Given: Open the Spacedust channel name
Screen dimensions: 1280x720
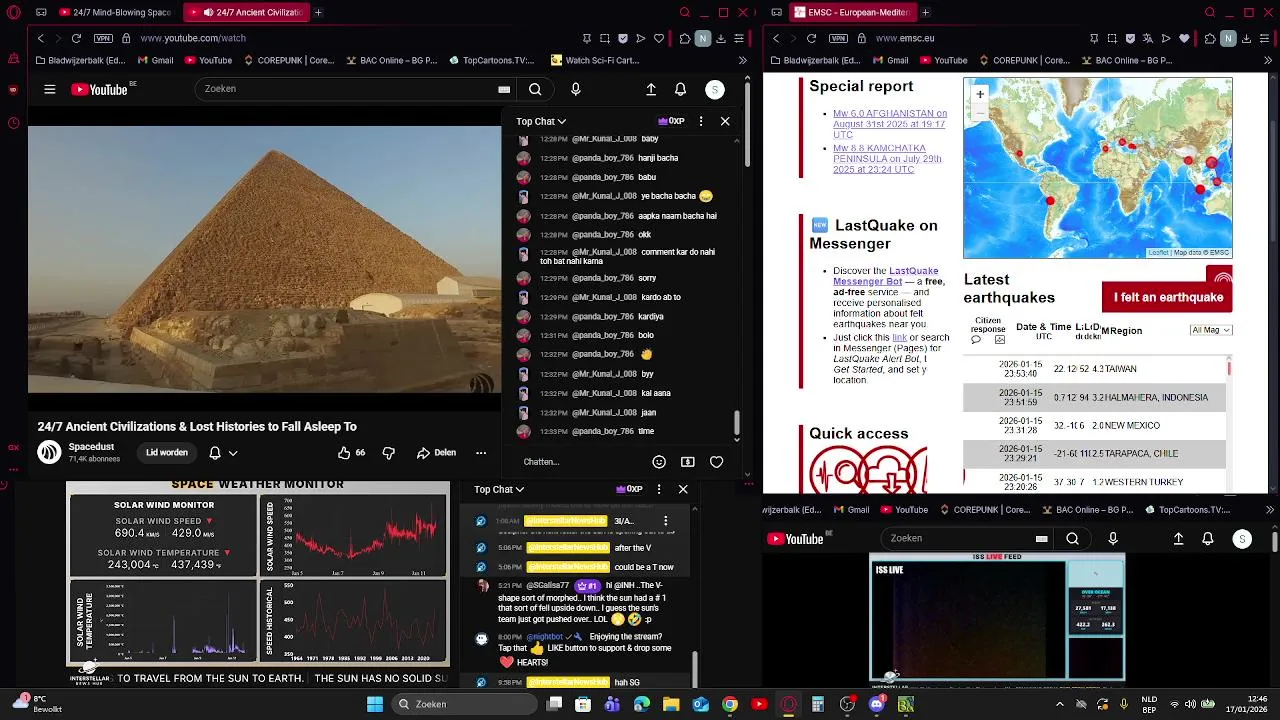Looking at the screenshot, I should pos(91,446).
